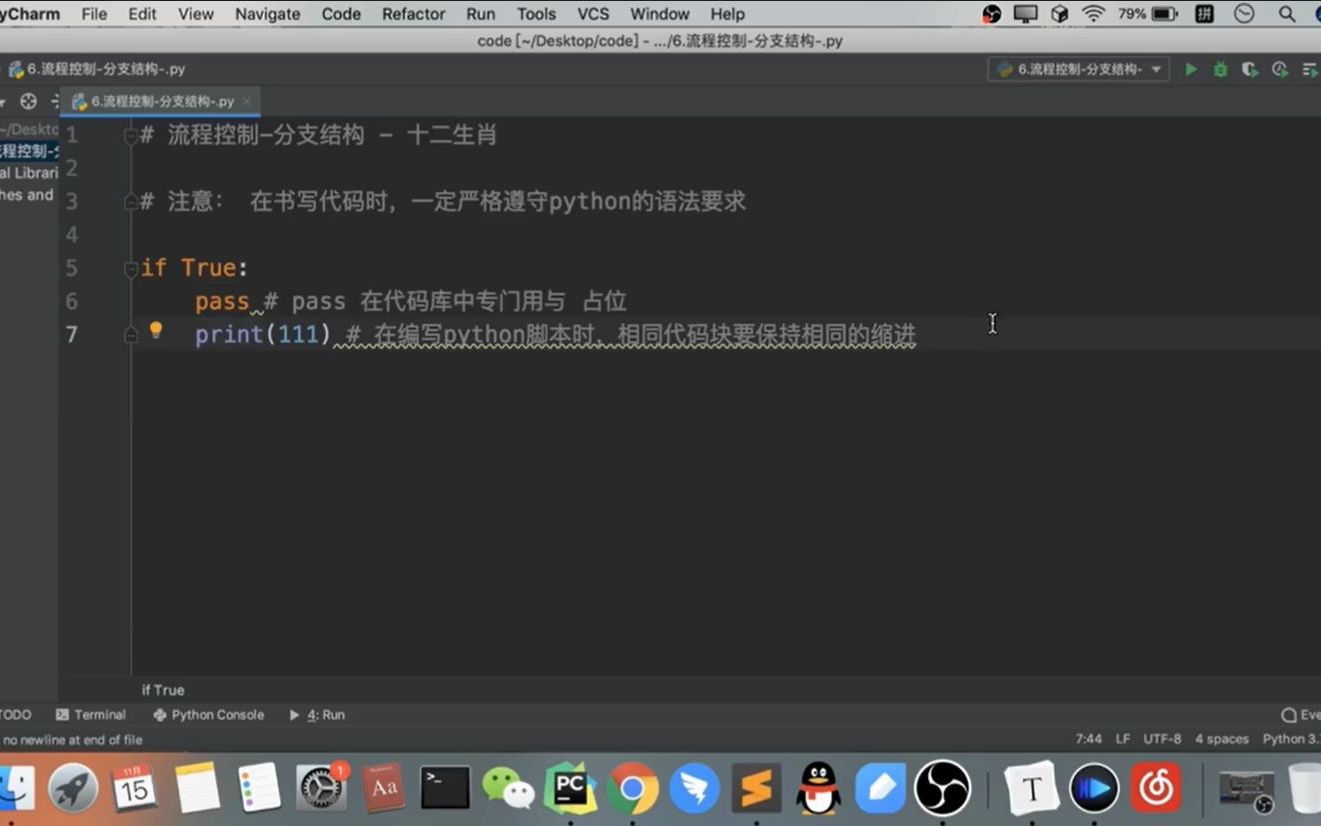Collapse the comment fold marker on line 3
The height and width of the screenshot is (826, 1321).
click(131, 200)
